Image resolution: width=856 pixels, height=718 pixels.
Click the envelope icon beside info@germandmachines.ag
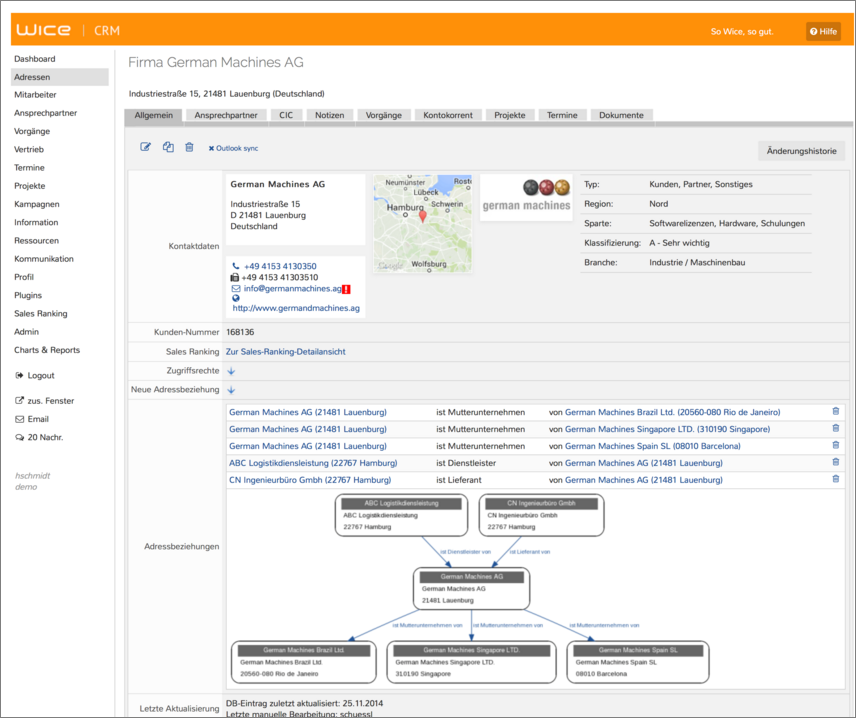tap(235, 288)
